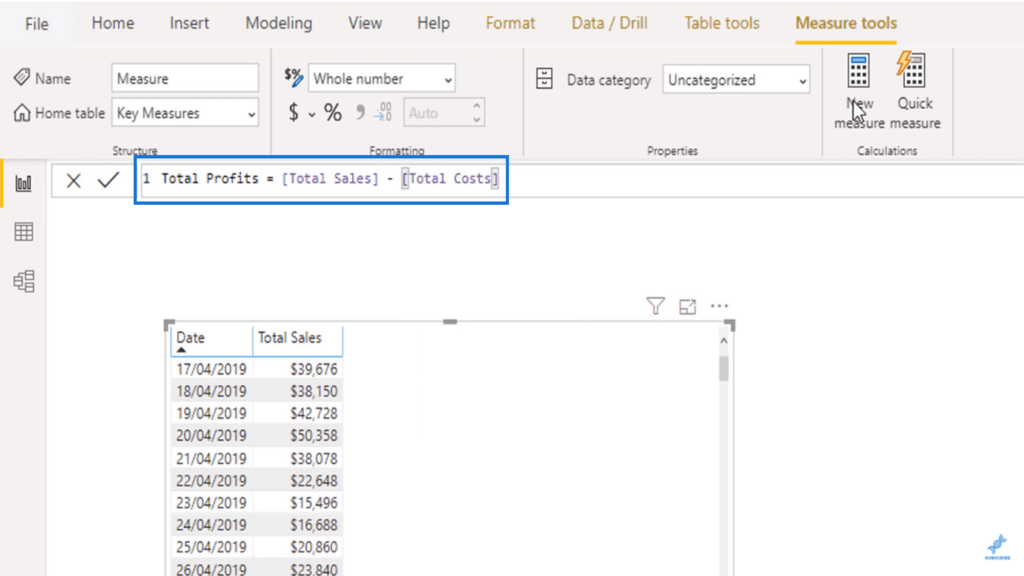Apply currency format with dollar sign
This screenshot has height=576, width=1024.
pos(294,112)
